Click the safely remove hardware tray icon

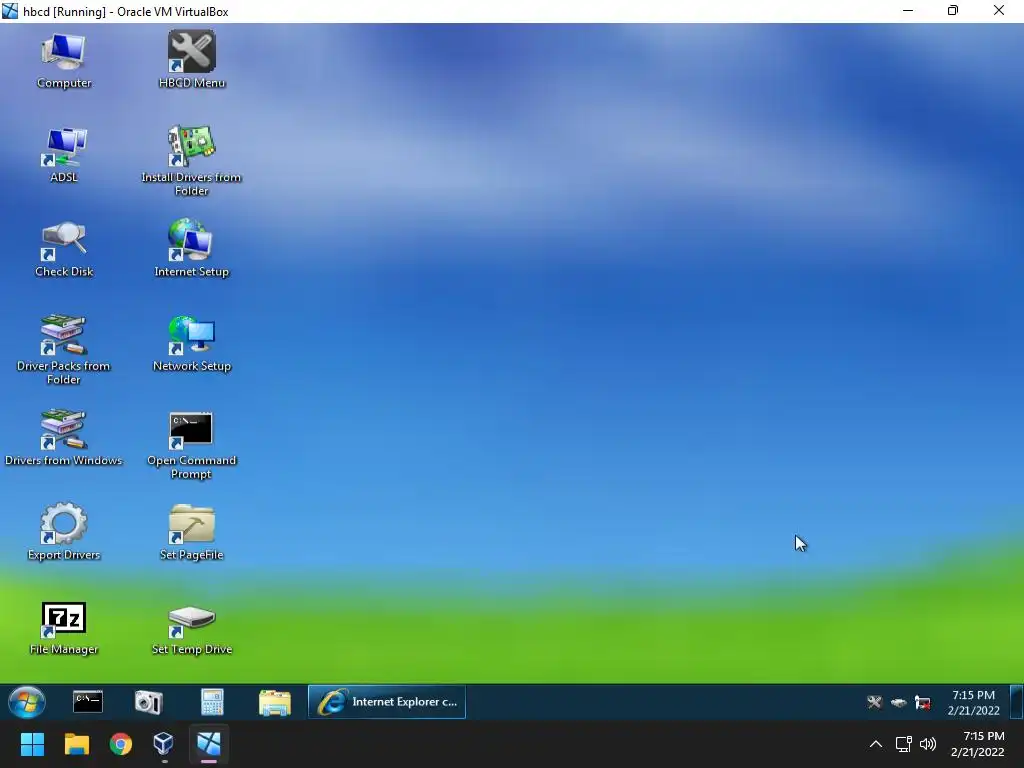(899, 703)
